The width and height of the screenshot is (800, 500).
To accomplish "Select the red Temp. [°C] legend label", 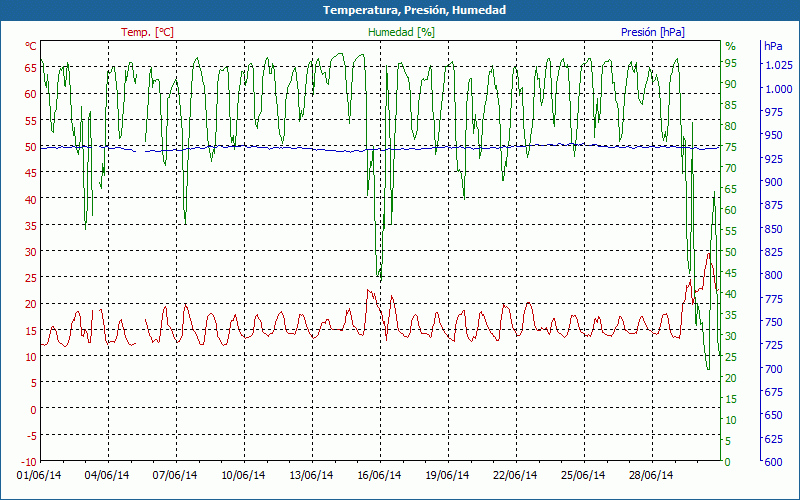I will coord(147,32).
